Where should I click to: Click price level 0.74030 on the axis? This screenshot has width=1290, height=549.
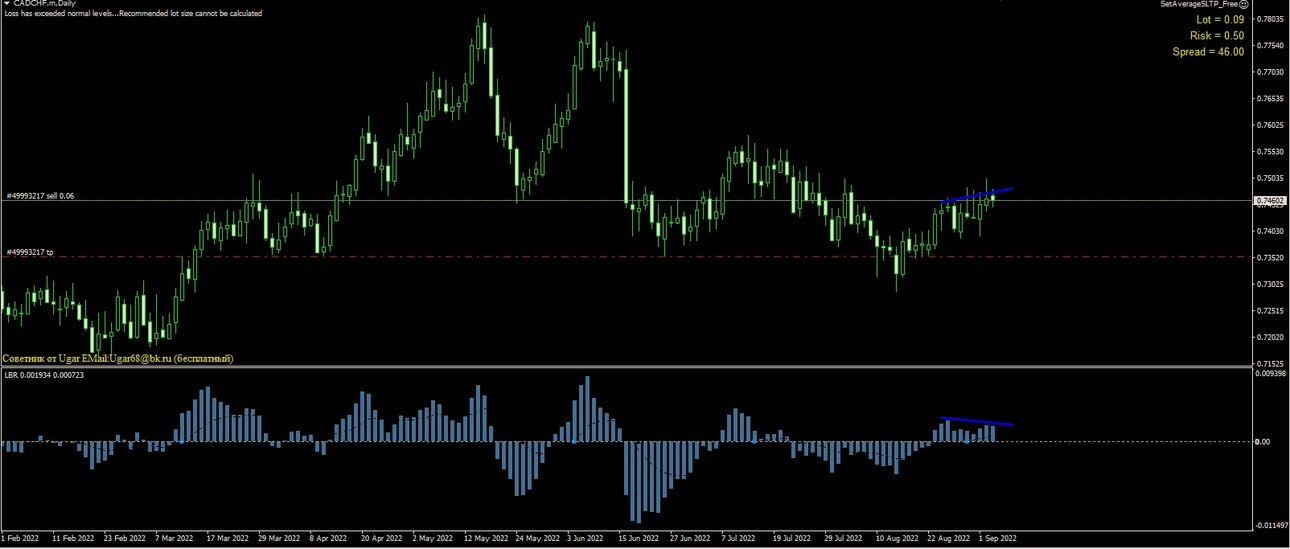pos(1271,231)
